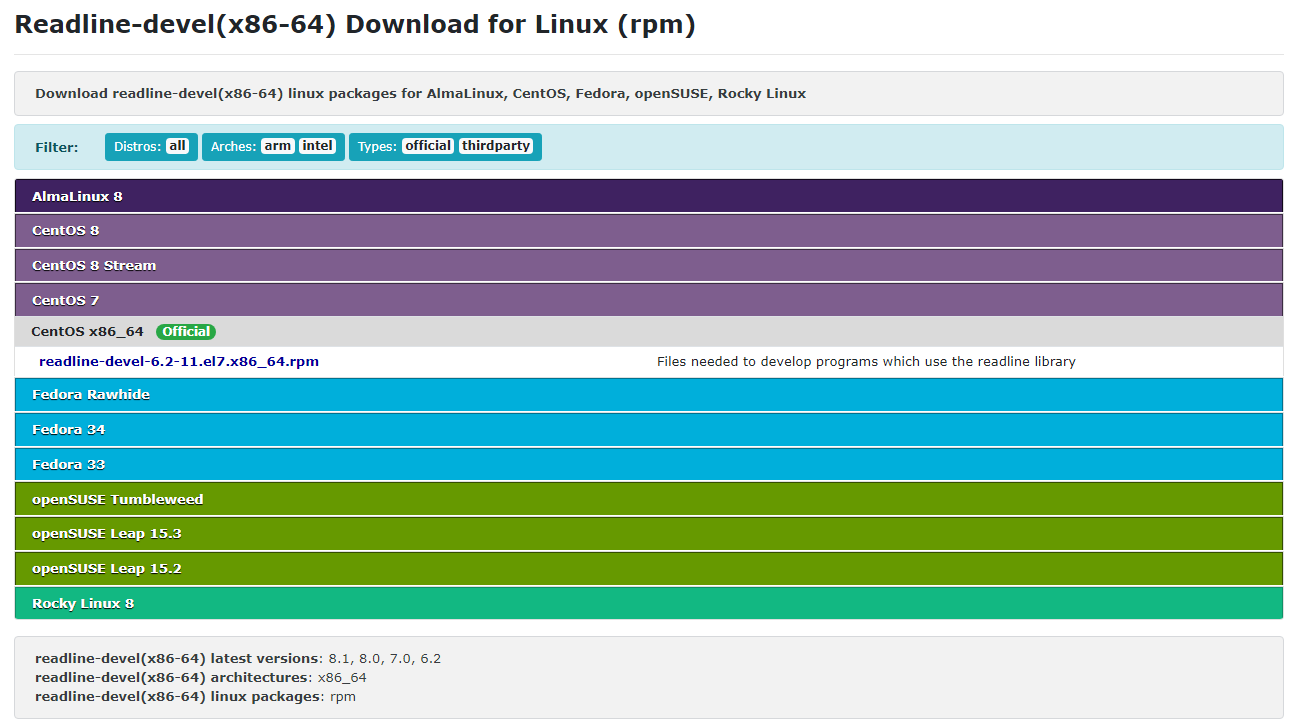Toggle the 'arm' architecture filter
The width and height of the screenshot is (1291, 722).
point(277,146)
